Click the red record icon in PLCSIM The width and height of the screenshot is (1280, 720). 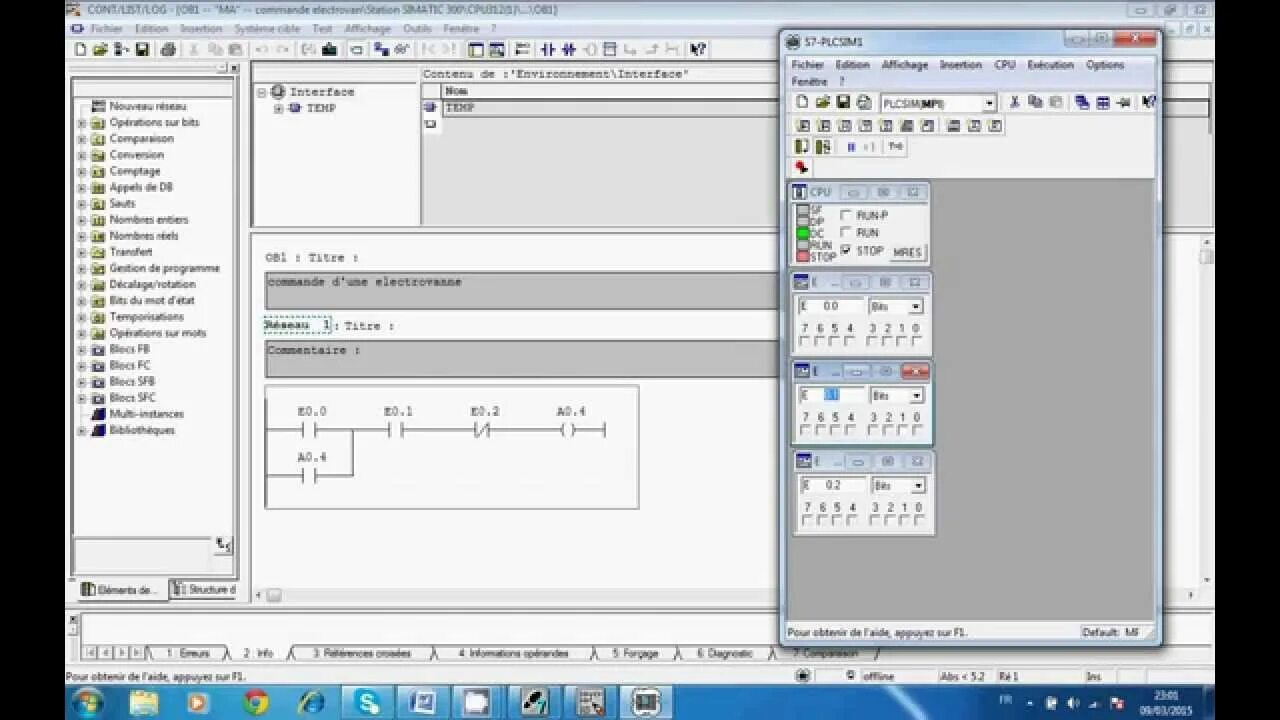801,167
